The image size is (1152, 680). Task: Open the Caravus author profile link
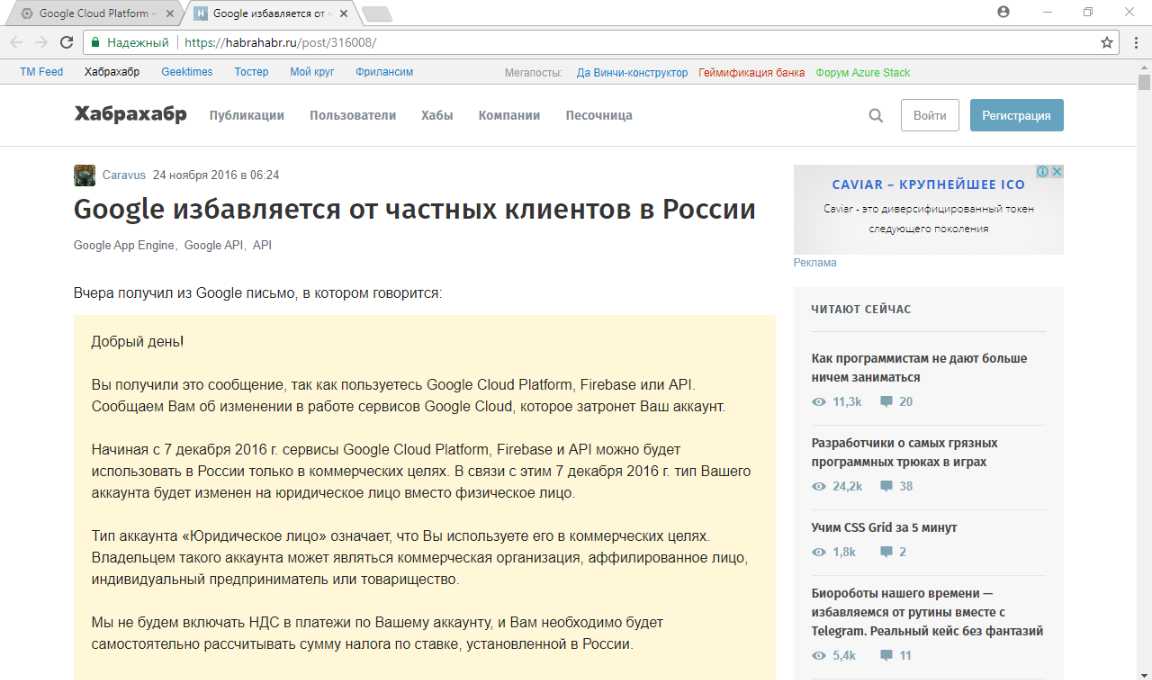click(123, 175)
